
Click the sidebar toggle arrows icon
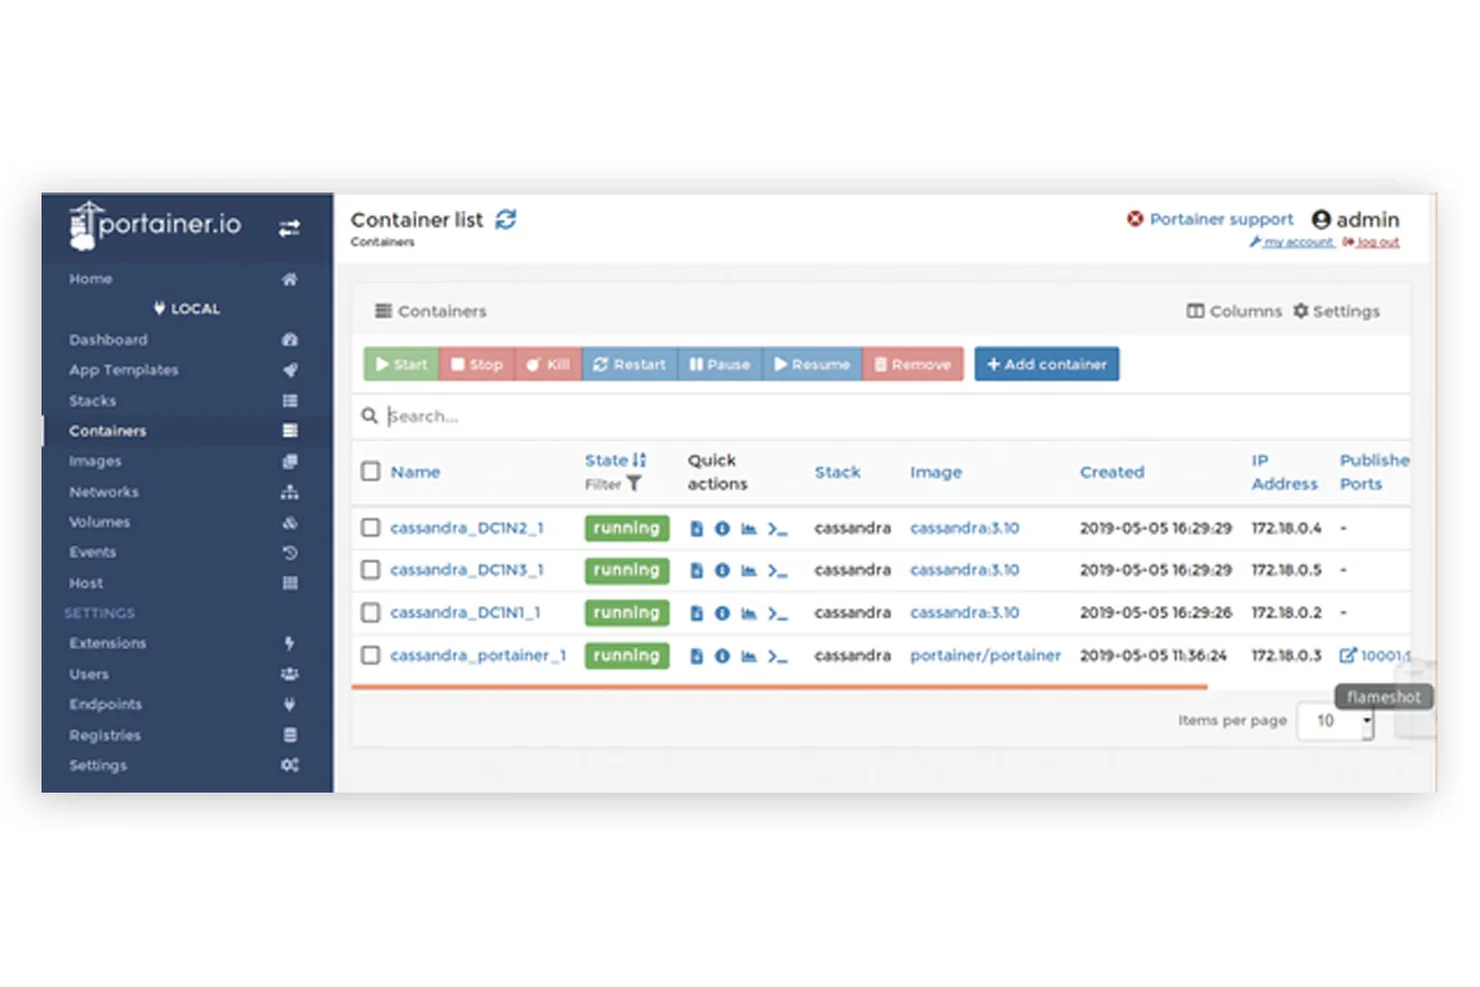(289, 228)
